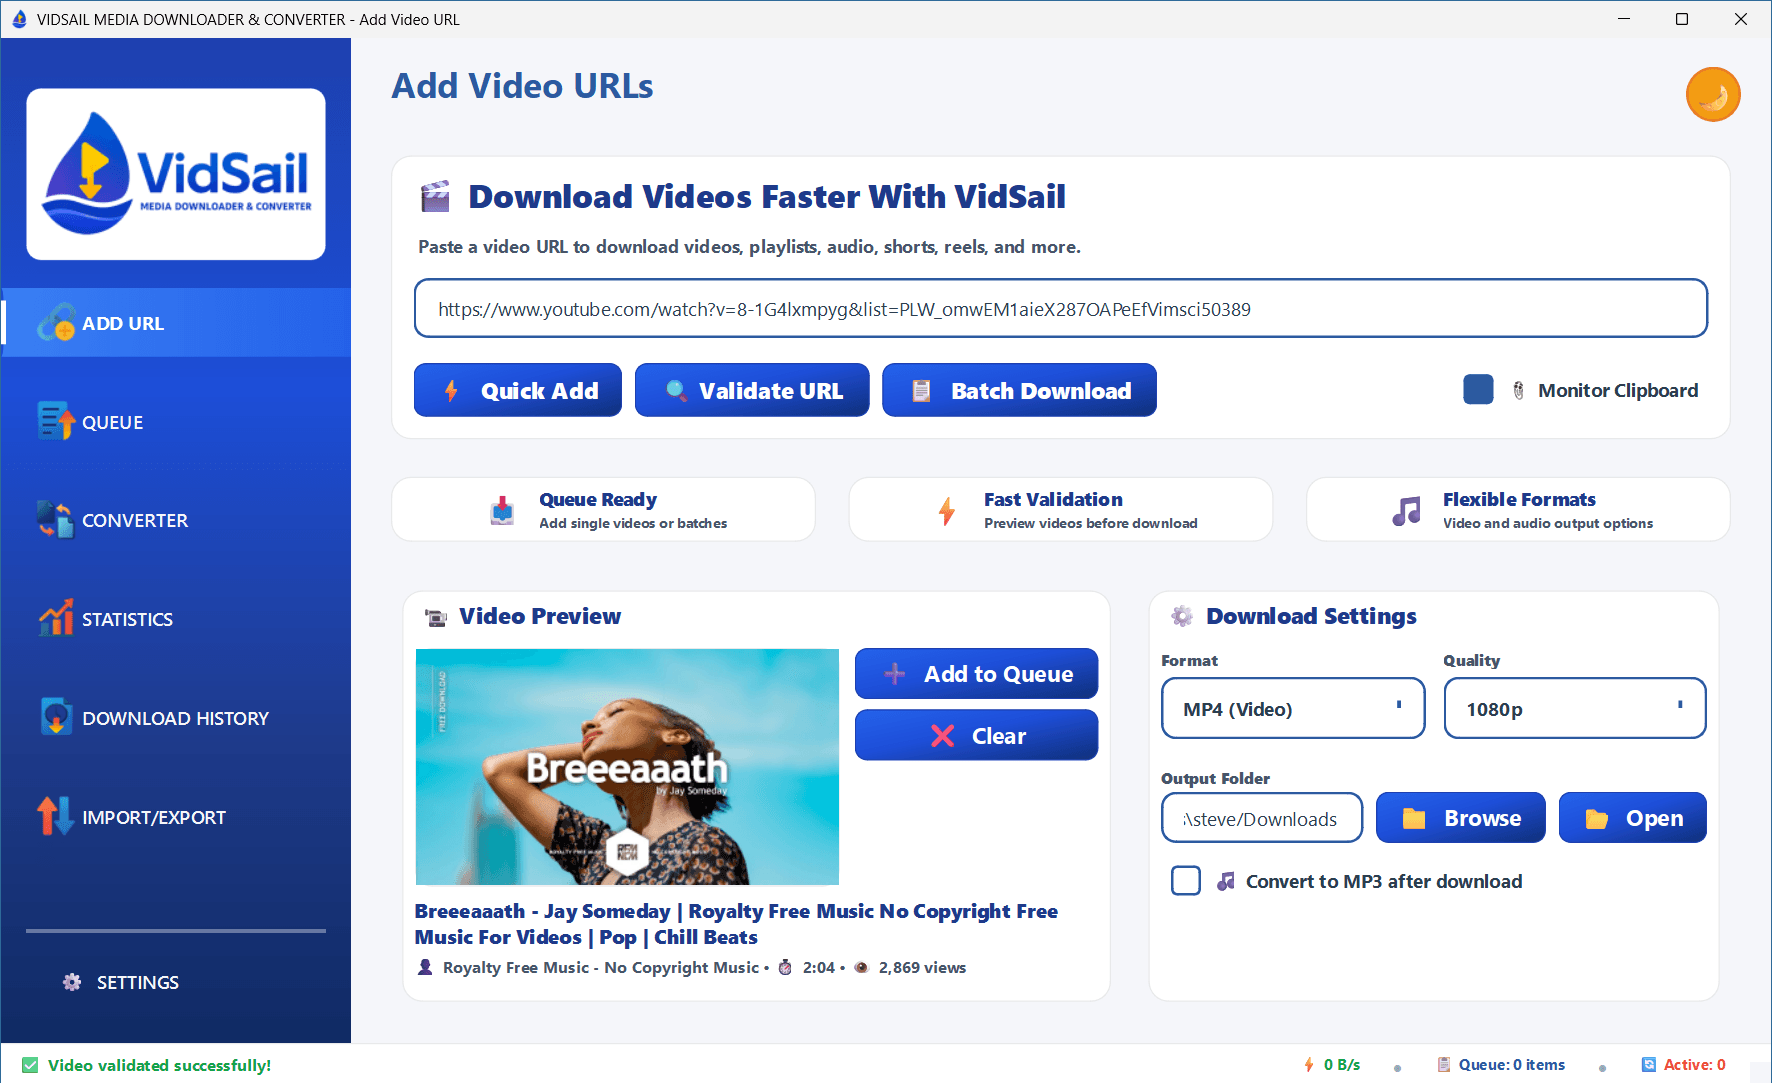The width and height of the screenshot is (1772, 1083).
Task: Click the Output Folder path field
Action: 1262,819
